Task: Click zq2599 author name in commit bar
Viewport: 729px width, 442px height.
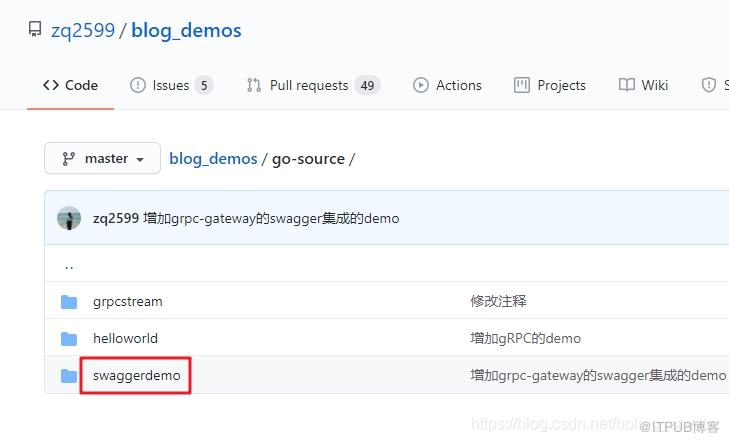Action: pos(116,218)
